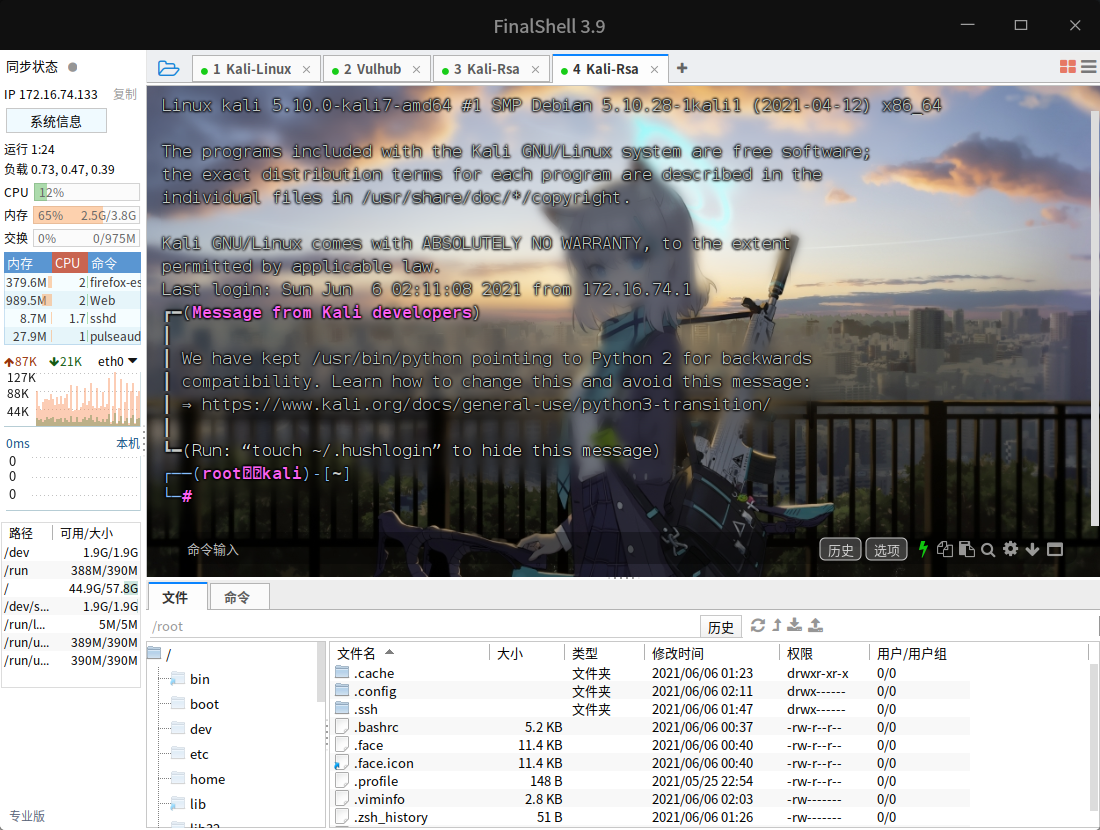
Task: Select the 4 Kali-Rsa session tab
Action: coord(610,69)
